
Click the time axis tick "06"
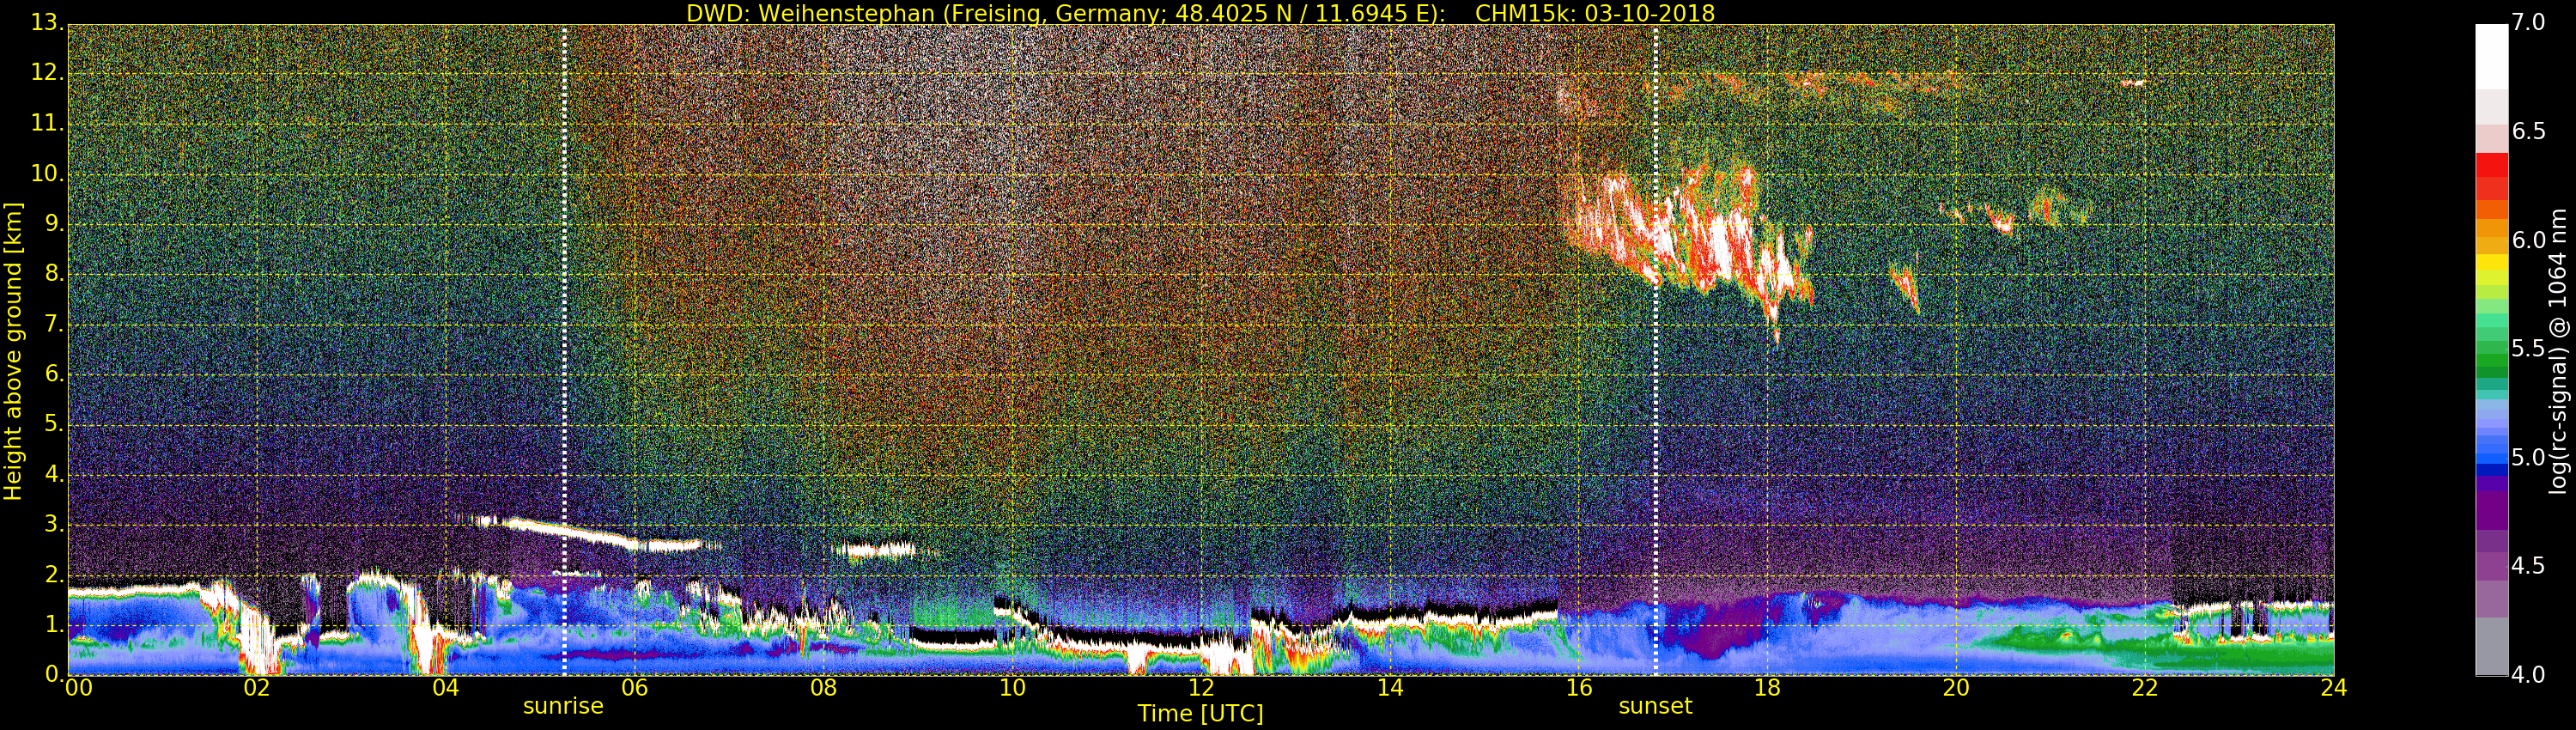click(635, 688)
